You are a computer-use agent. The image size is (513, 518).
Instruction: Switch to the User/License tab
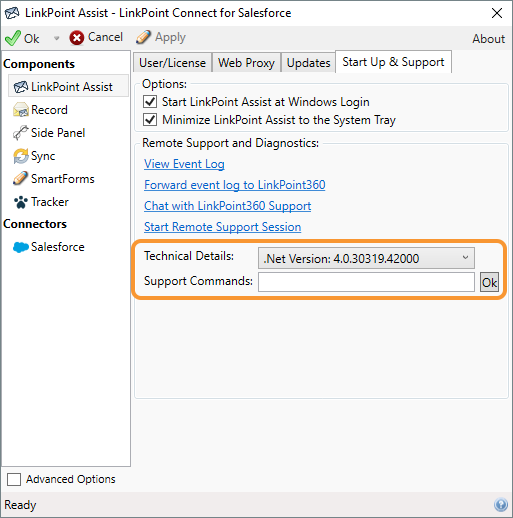[172, 63]
